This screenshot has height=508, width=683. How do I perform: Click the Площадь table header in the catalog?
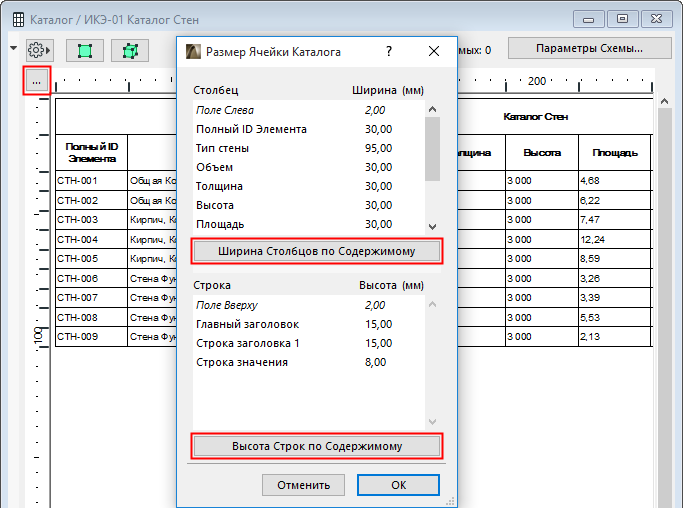[615, 152]
